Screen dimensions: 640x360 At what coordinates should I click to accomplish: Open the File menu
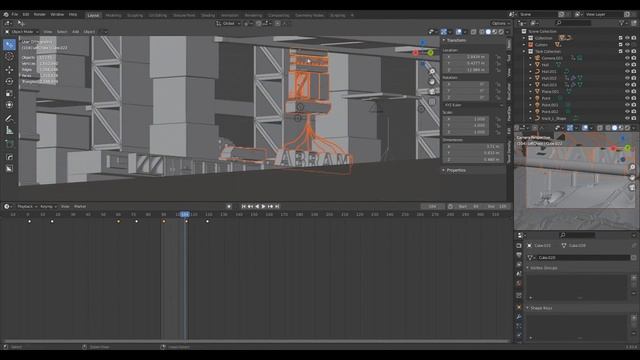[x=15, y=14]
